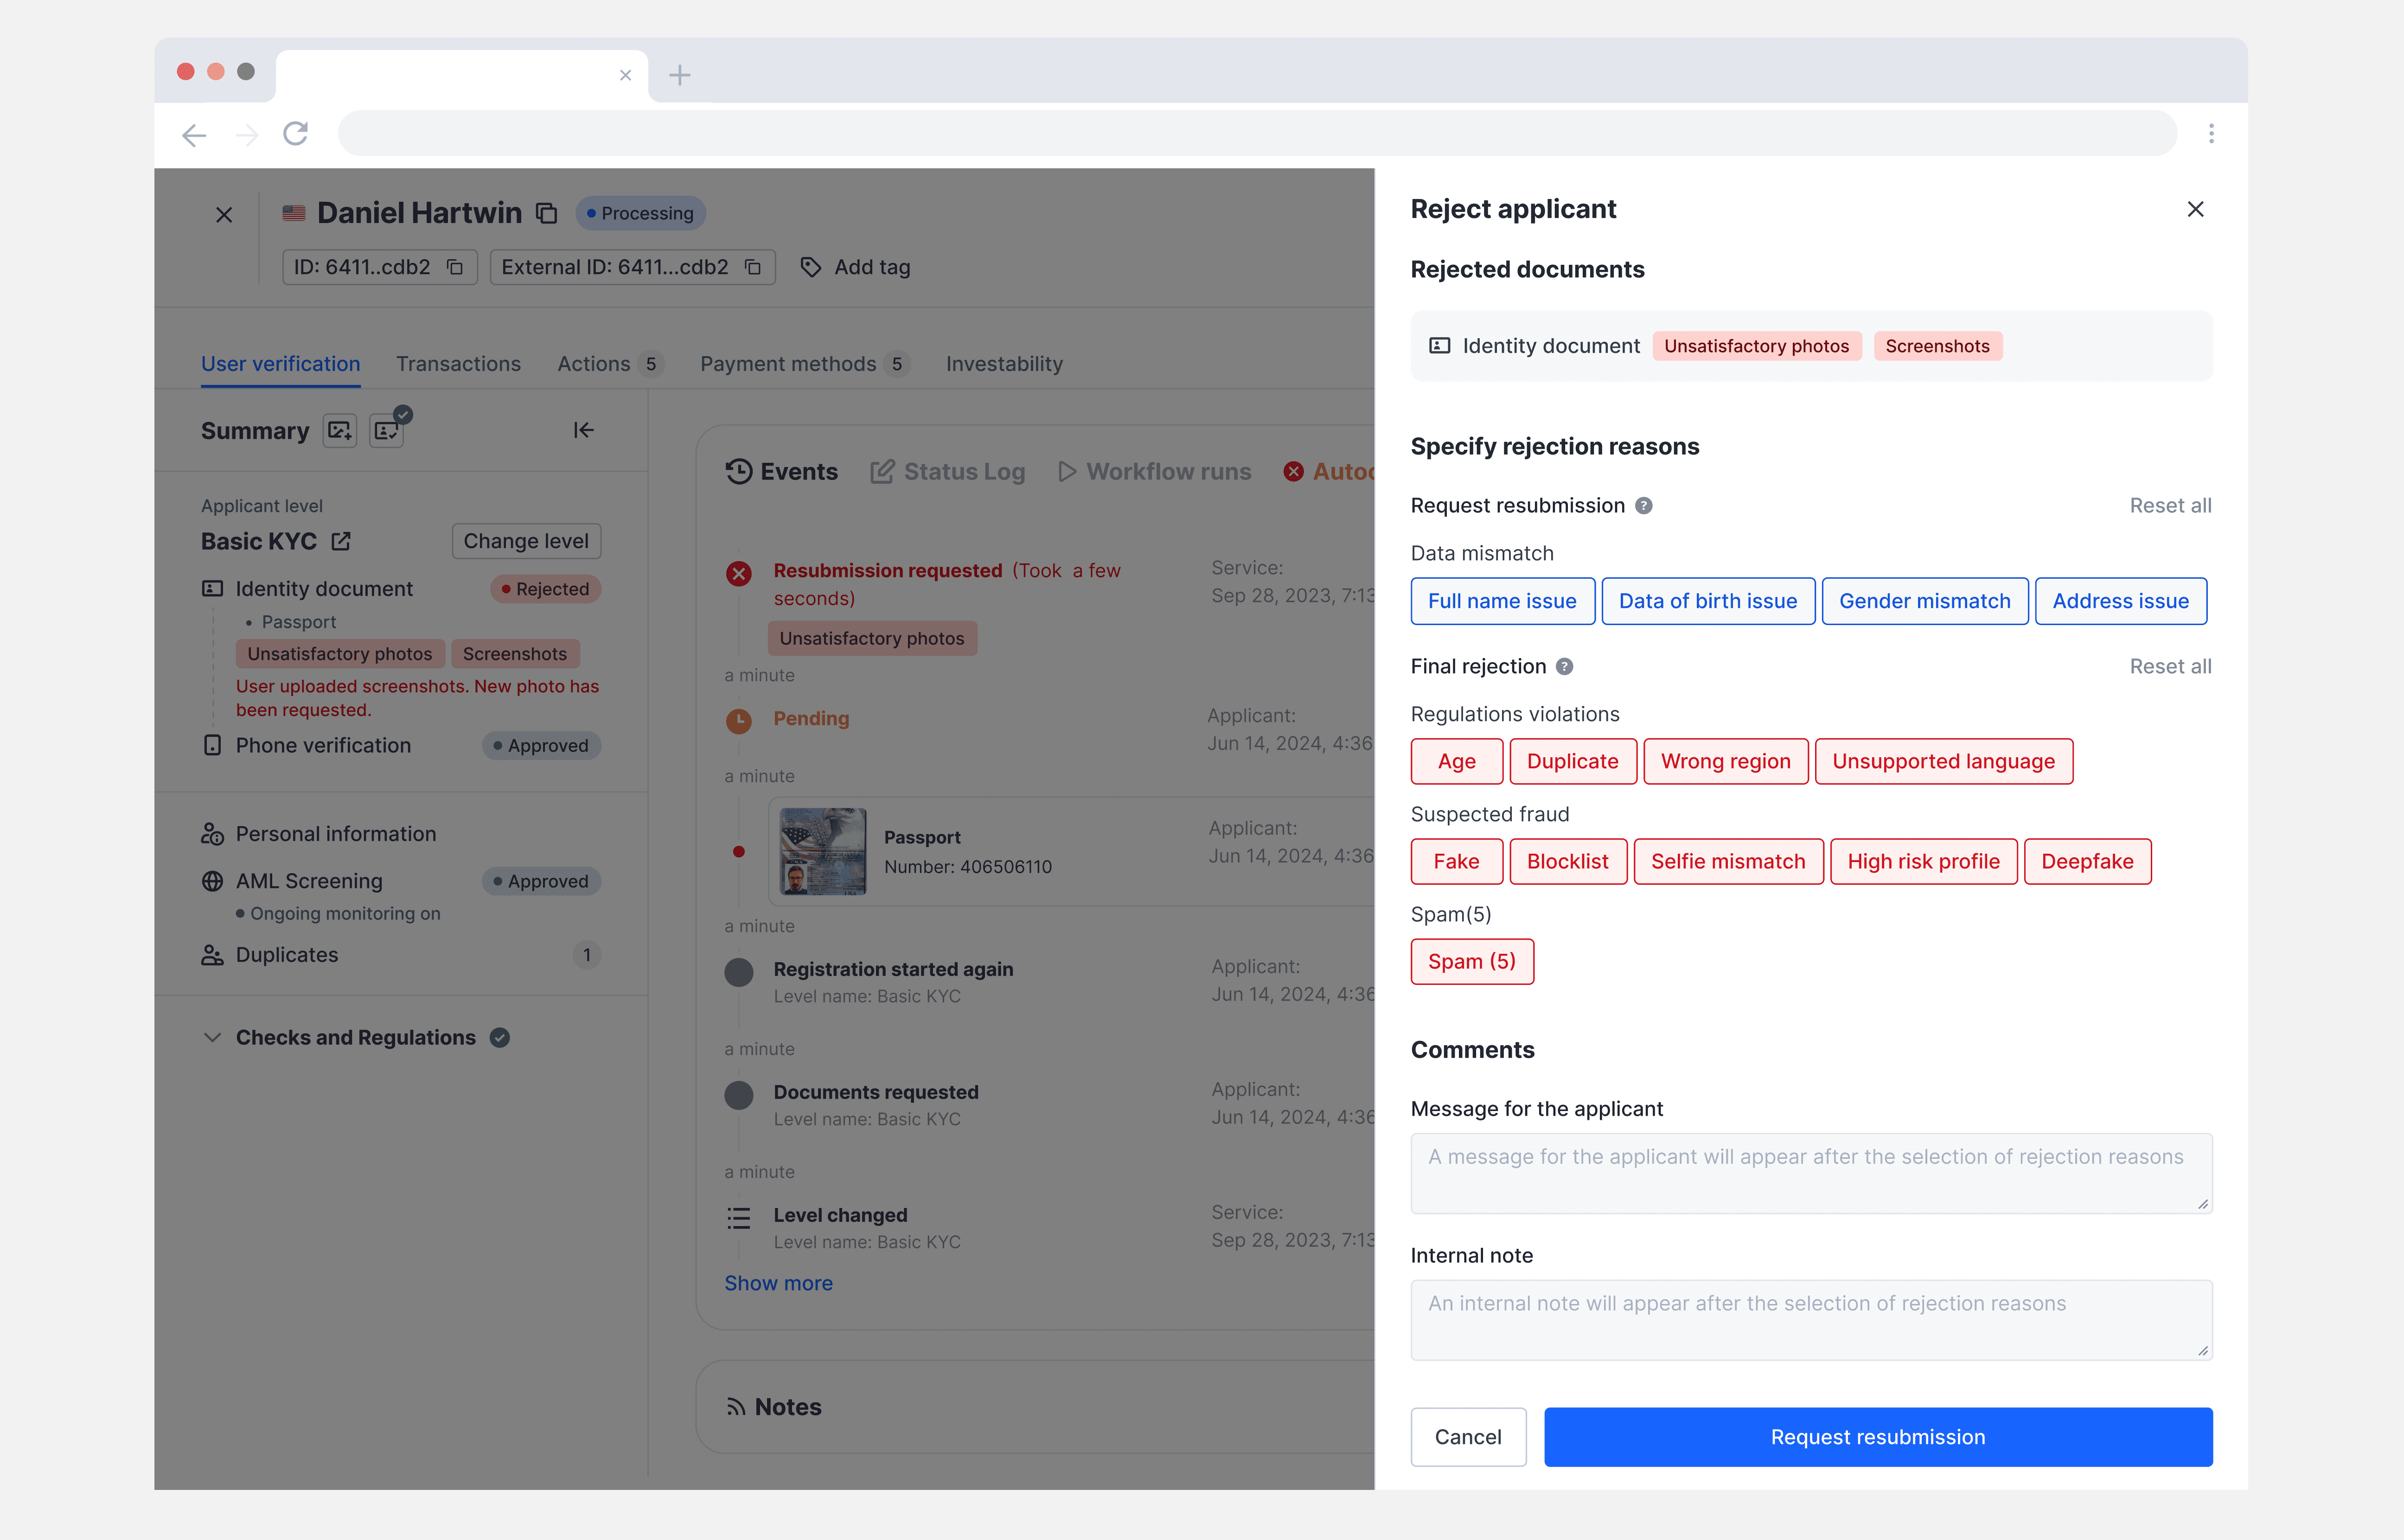
Task: Click the Add tag icon
Action: click(x=811, y=267)
